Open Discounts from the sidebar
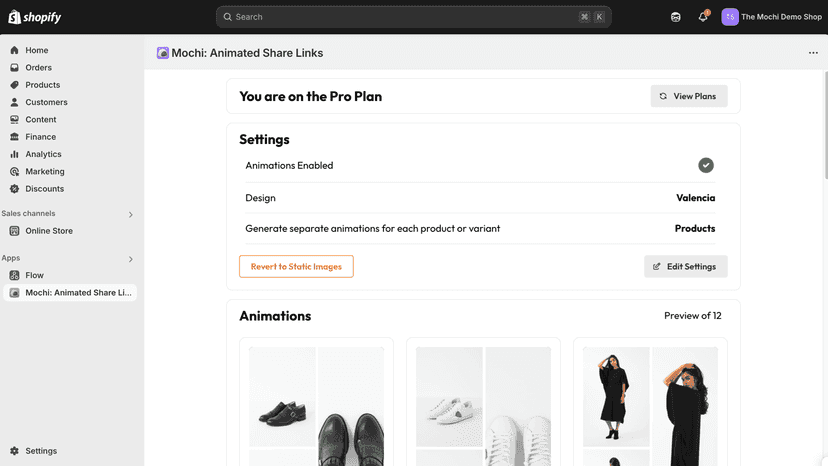828x466 pixels. (44, 189)
